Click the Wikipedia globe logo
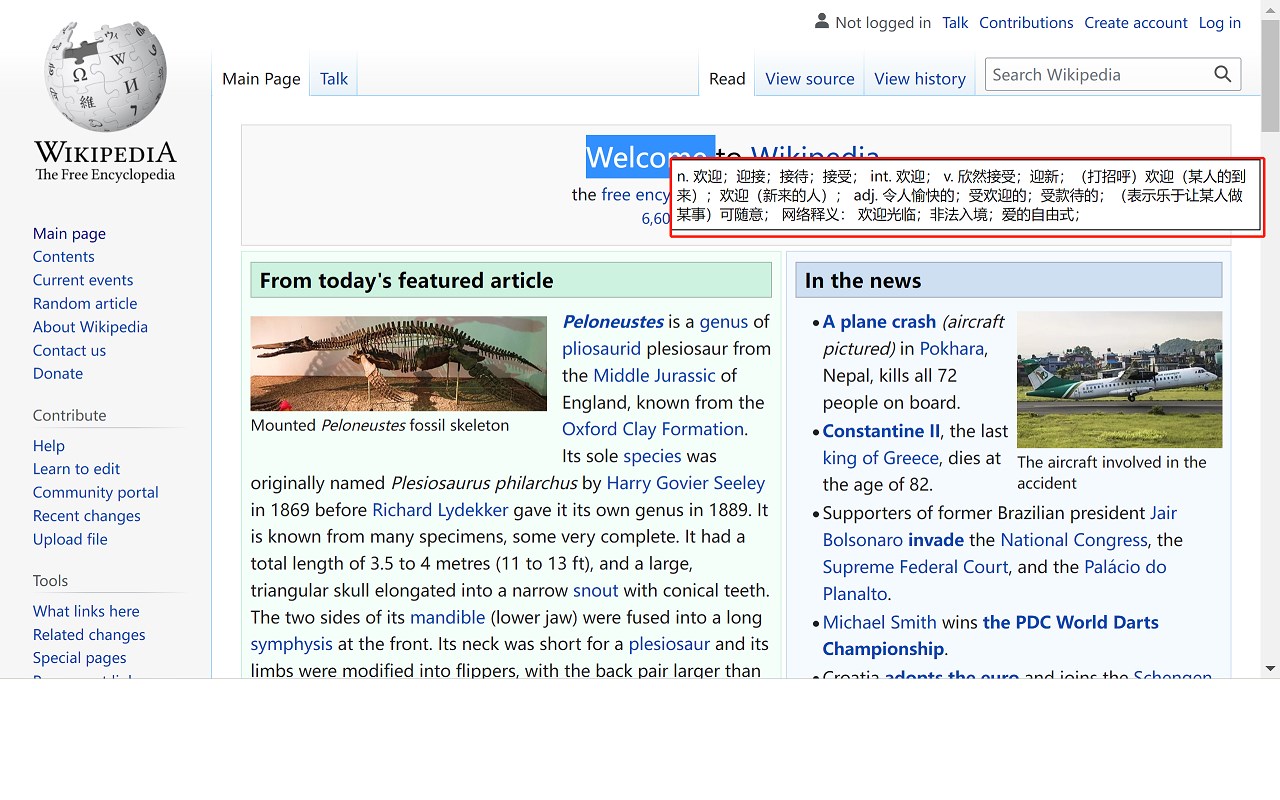Screen dimensions: 1280x800 click(x=105, y=75)
